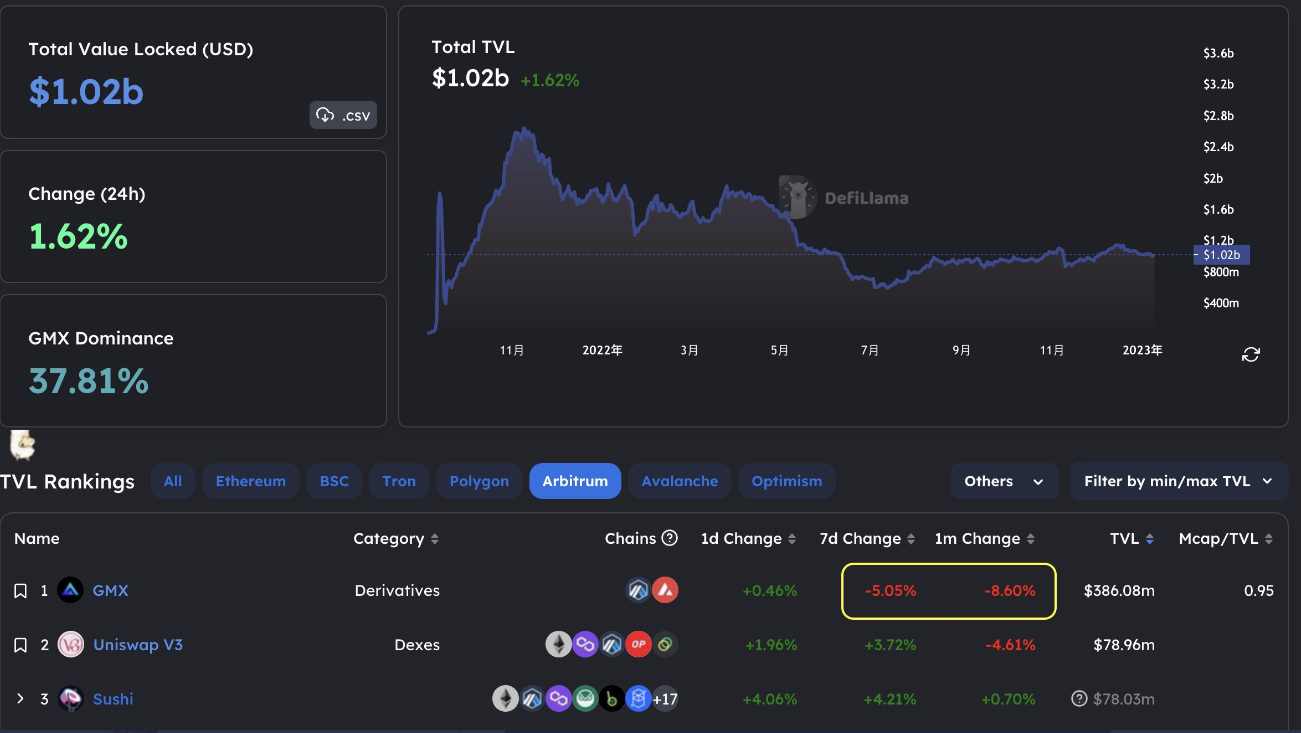Viewport: 1301px width, 733px height.
Task: Sort the table by 1m Change
Action: [x=985, y=539]
